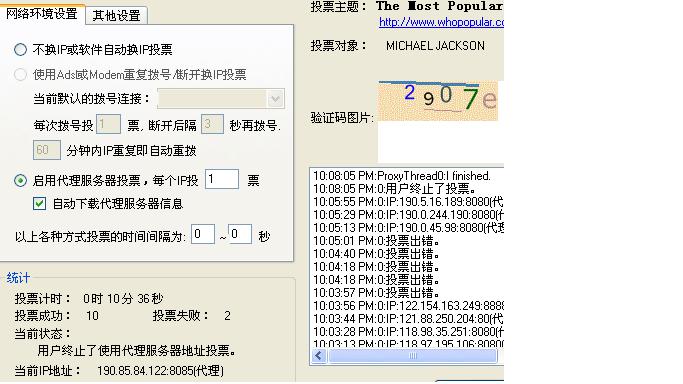Viewport: 683px width, 384px height.
Task: Expand the 当前默认的拨号连接 dropdown arrow
Action: (x=275, y=99)
